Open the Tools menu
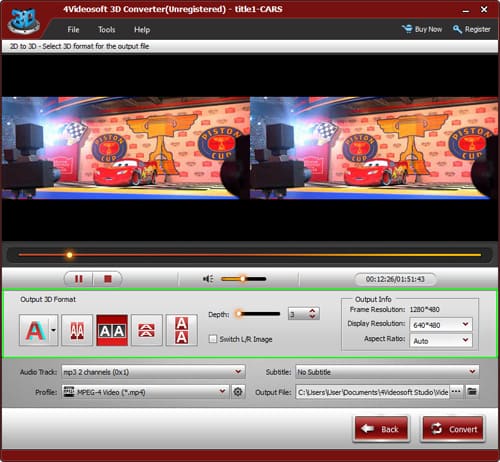 pyautogui.click(x=106, y=30)
